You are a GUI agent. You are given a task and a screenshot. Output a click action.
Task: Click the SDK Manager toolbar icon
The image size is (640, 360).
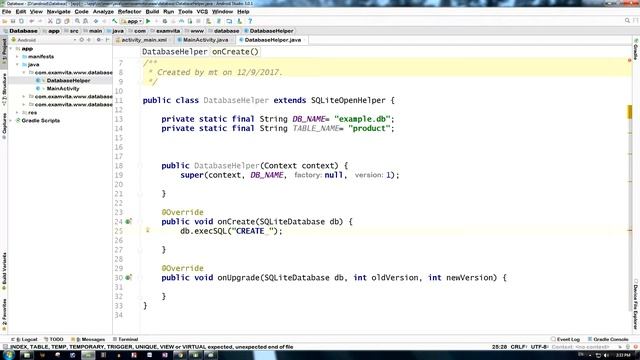point(240,21)
